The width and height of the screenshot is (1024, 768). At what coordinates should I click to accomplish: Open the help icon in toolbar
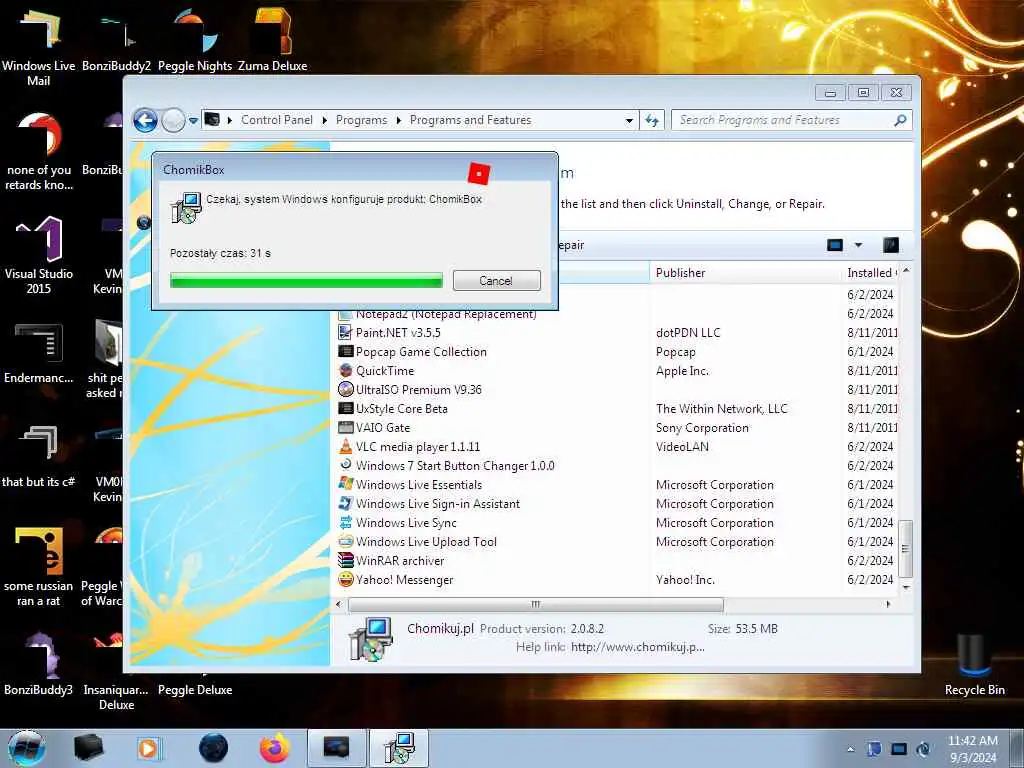(x=891, y=245)
